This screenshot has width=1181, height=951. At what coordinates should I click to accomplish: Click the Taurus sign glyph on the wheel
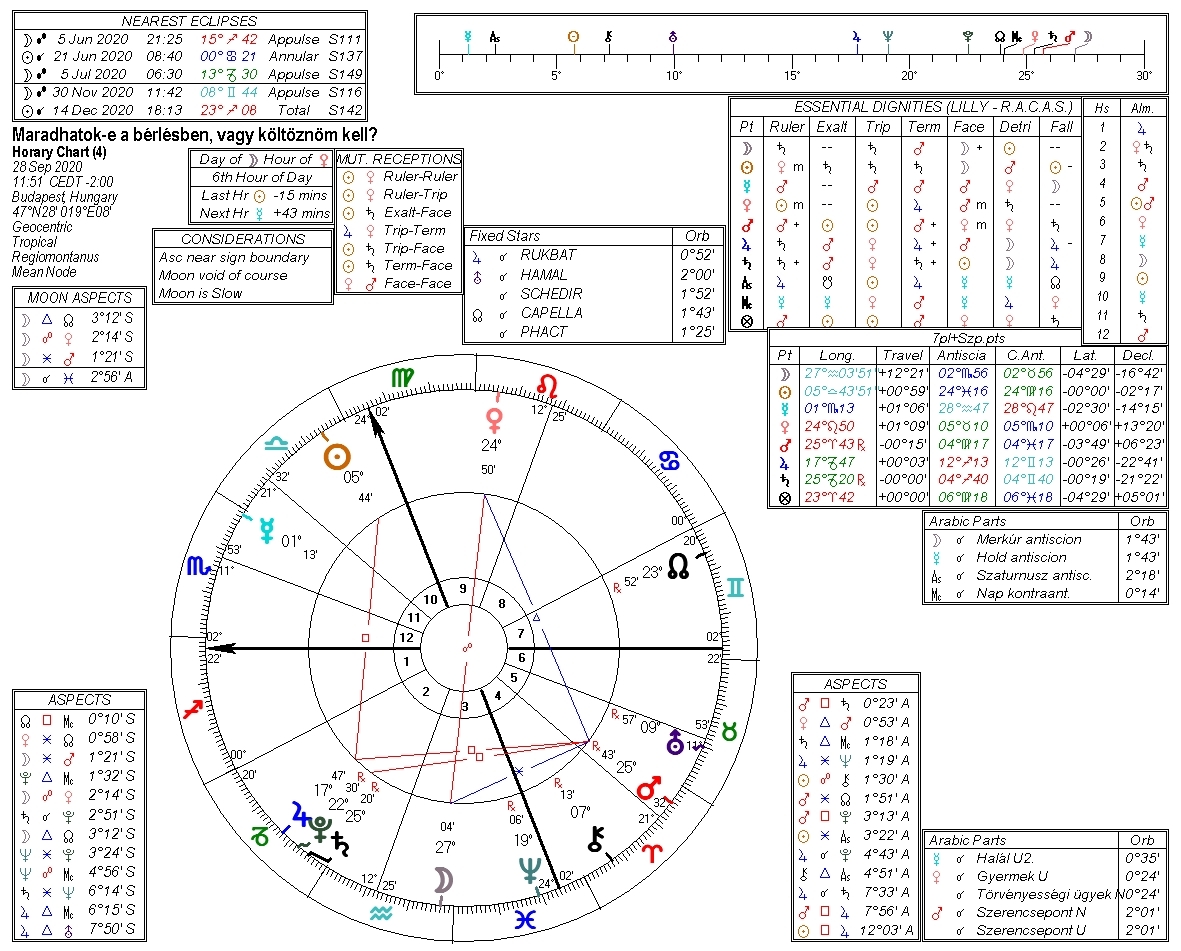[x=728, y=730]
